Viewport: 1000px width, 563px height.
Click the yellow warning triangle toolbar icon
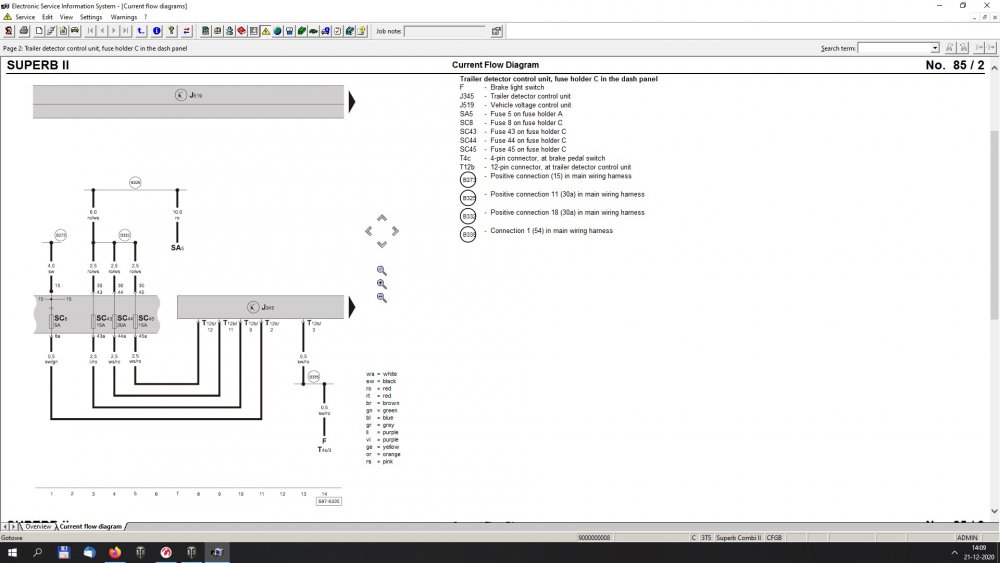(266, 31)
